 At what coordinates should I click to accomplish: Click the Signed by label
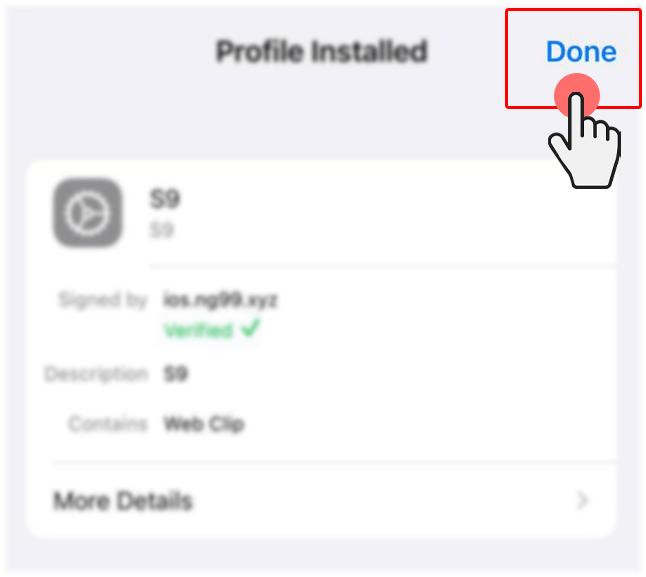103,300
